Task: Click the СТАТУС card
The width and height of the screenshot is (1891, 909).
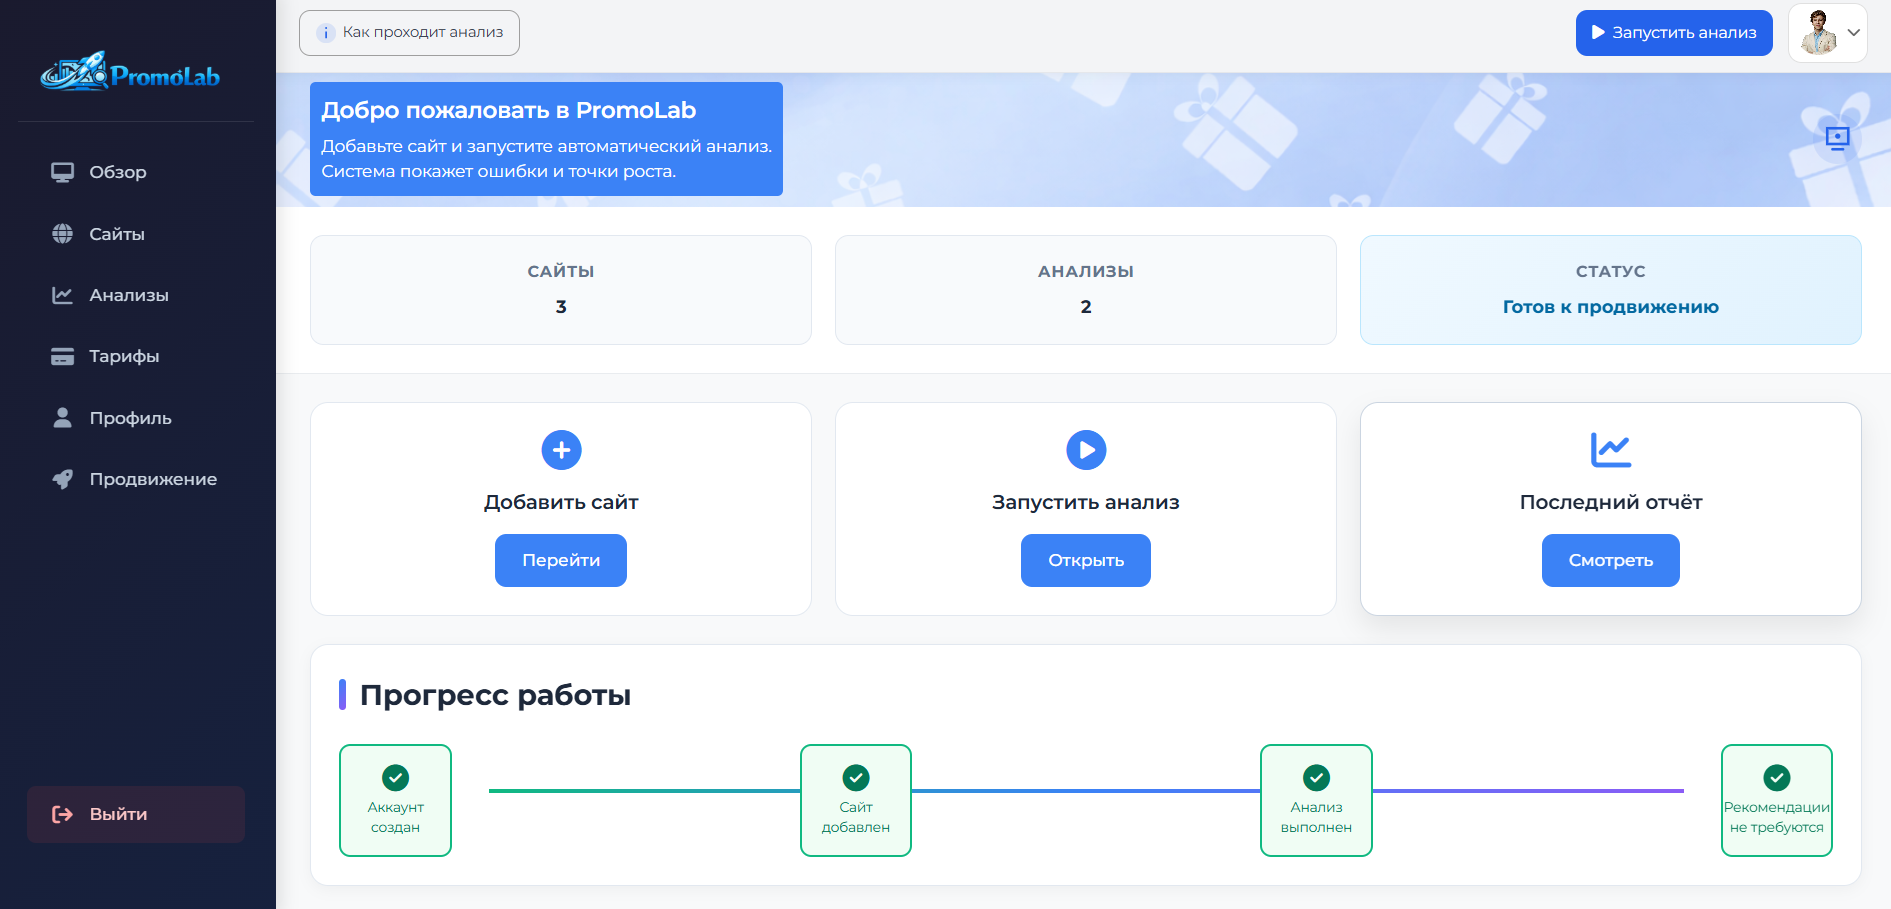Action: pyautogui.click(x=1611, y=290)
